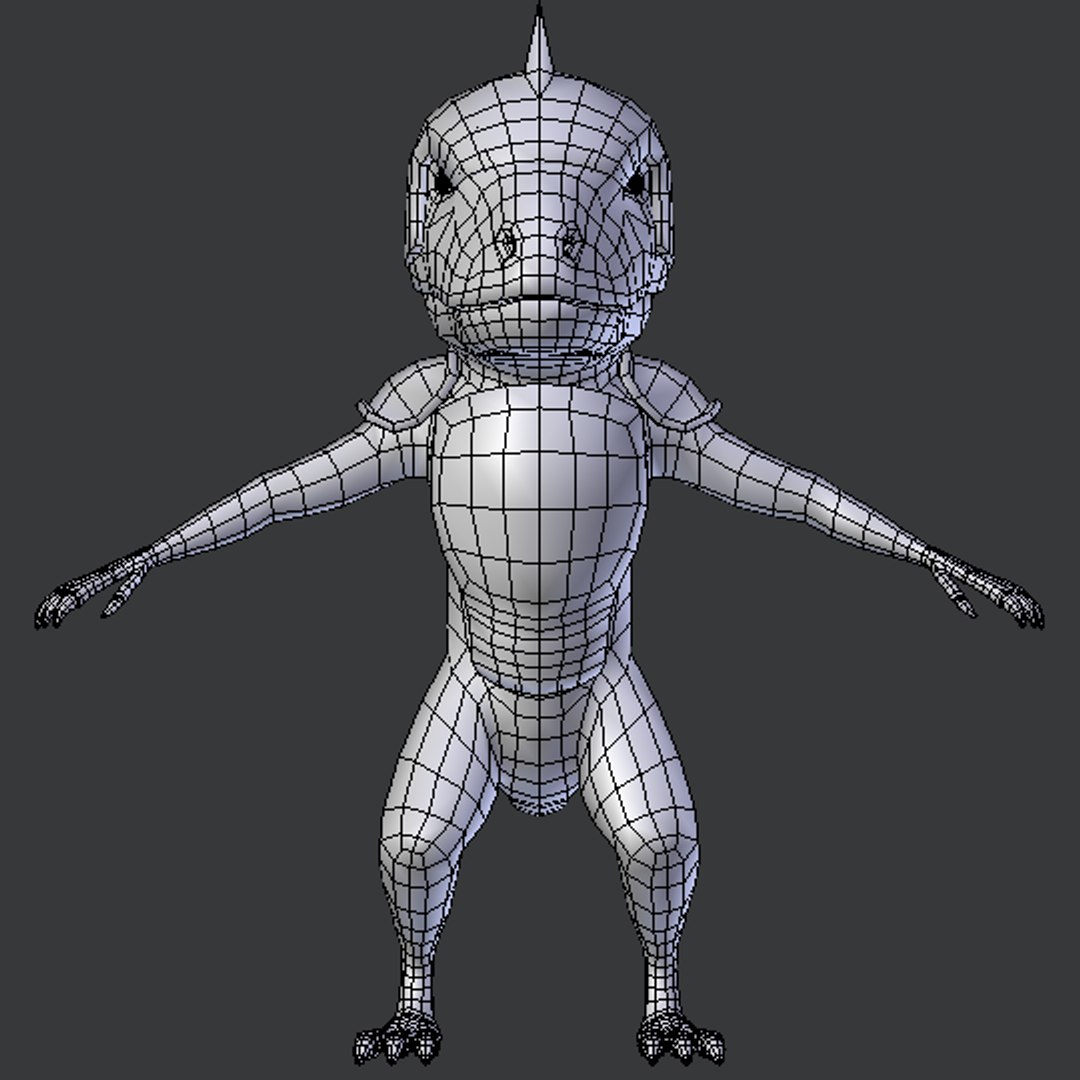Screen dimensions: 1080x1080
Task: Click the clawed foot on the viewer's right
Action: [681, 1038]
